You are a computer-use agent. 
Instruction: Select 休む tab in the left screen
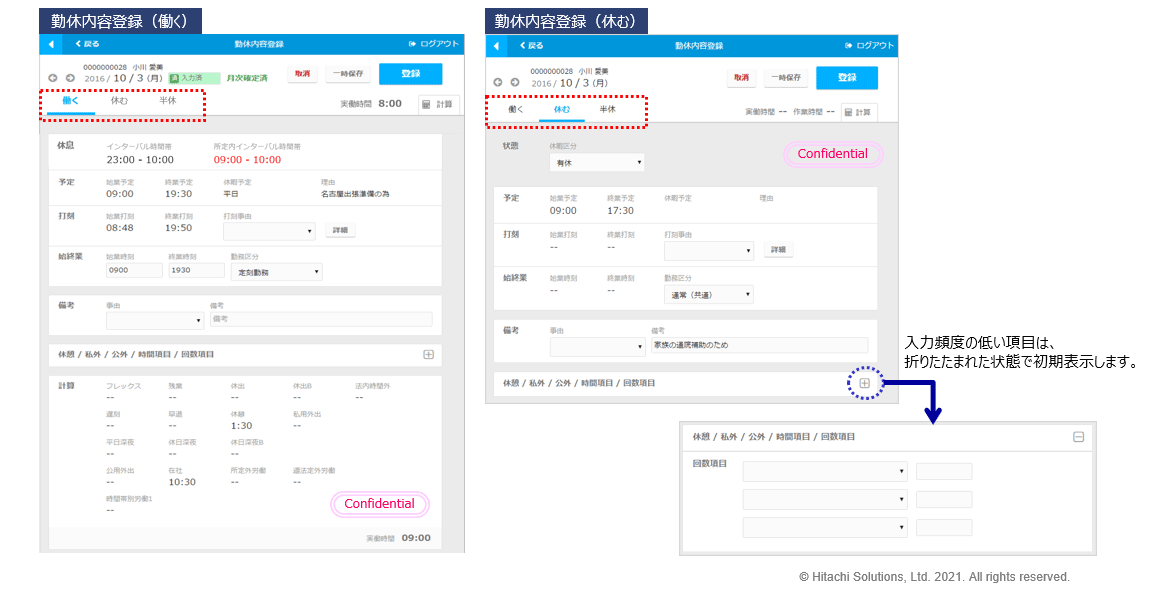[119, 101]
